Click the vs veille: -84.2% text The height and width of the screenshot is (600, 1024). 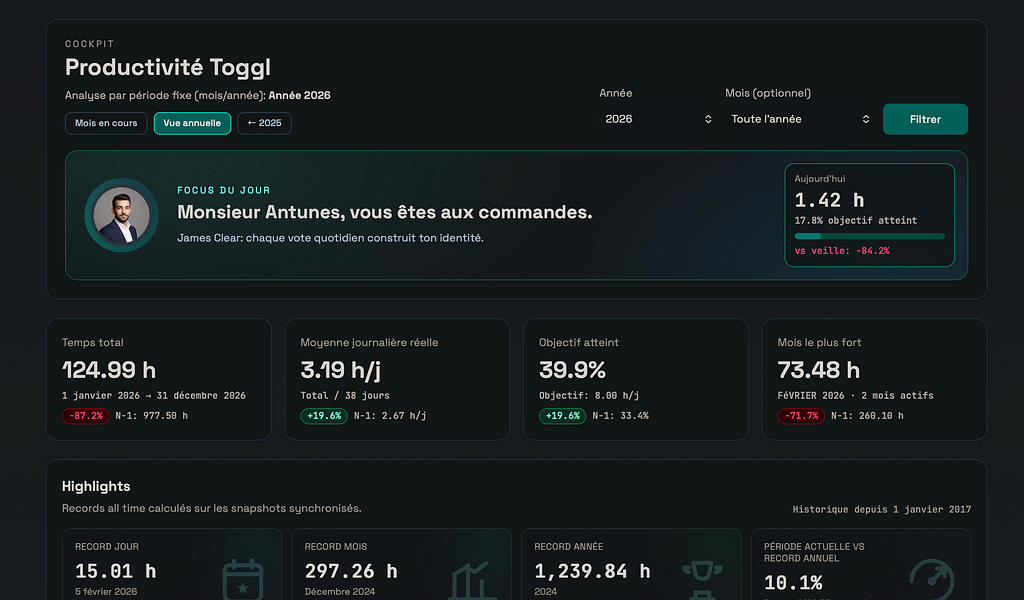click(842, 251)
